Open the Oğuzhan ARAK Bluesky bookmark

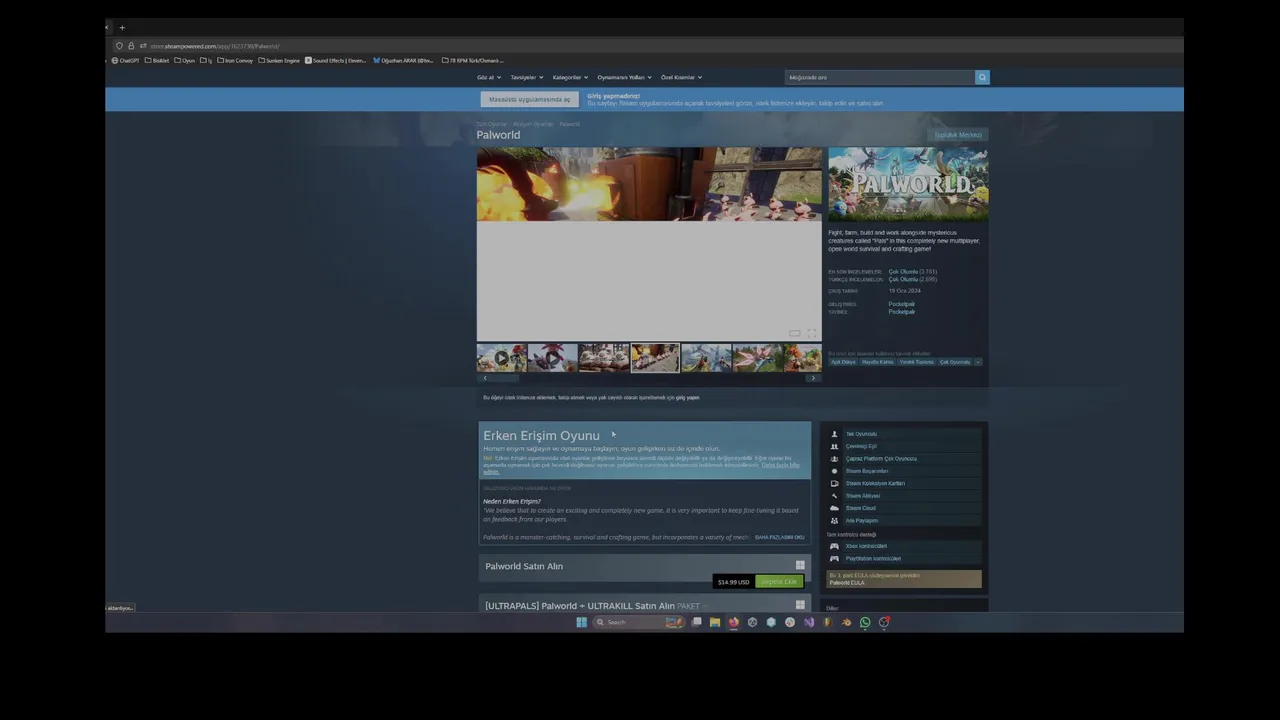click(x=404, y=61)
